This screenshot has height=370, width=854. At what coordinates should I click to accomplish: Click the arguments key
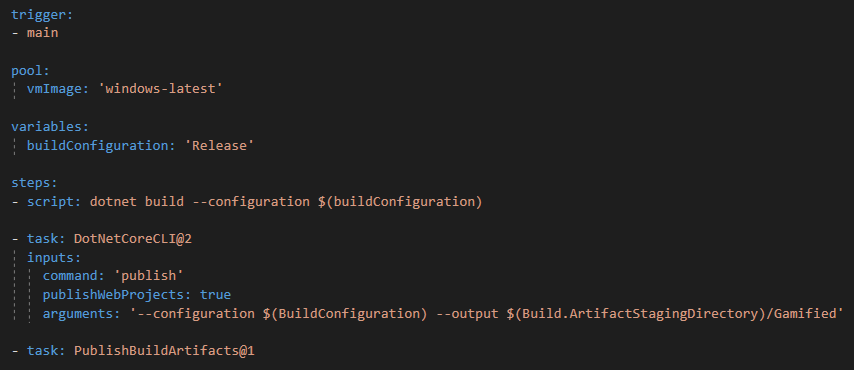(x=81, y=314)
